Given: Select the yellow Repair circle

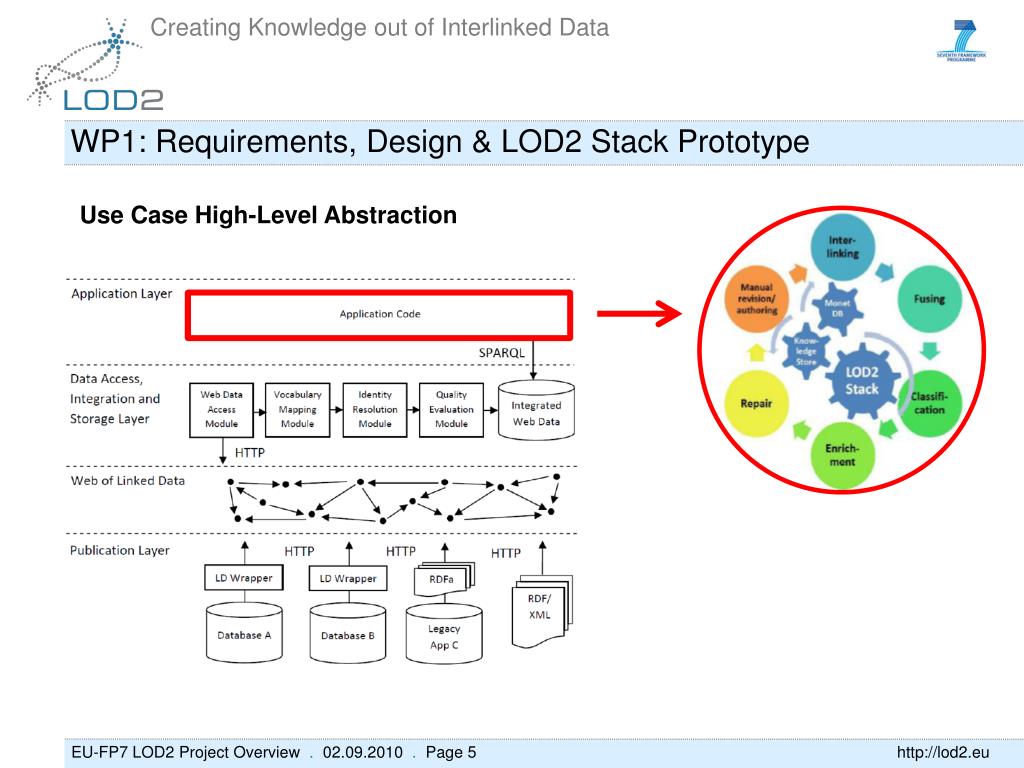Looking at the screenshot, I should coord(756,404).
